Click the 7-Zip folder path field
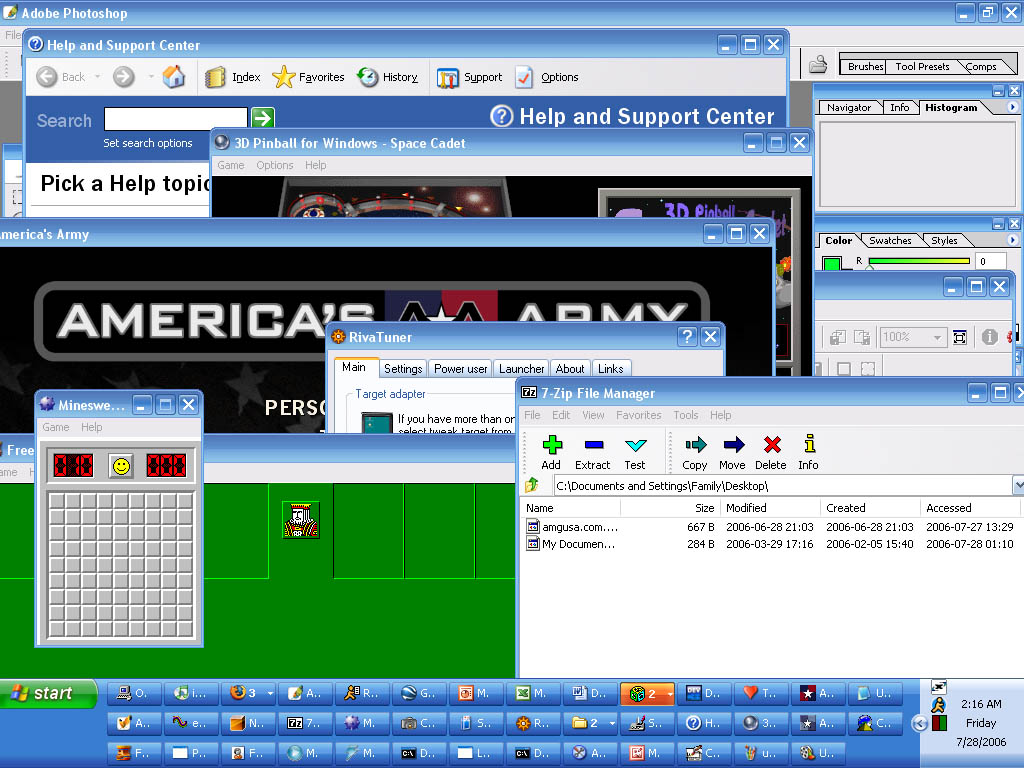The width and height of the screenshot is (1024, 768). click(x=782, y=485)
